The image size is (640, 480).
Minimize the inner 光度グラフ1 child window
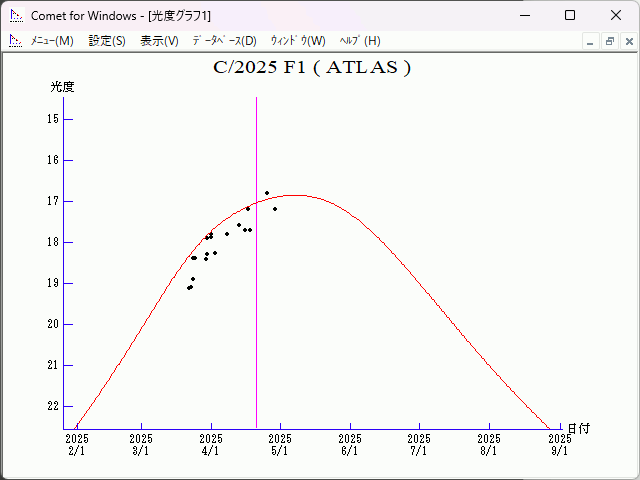point(590,42)
